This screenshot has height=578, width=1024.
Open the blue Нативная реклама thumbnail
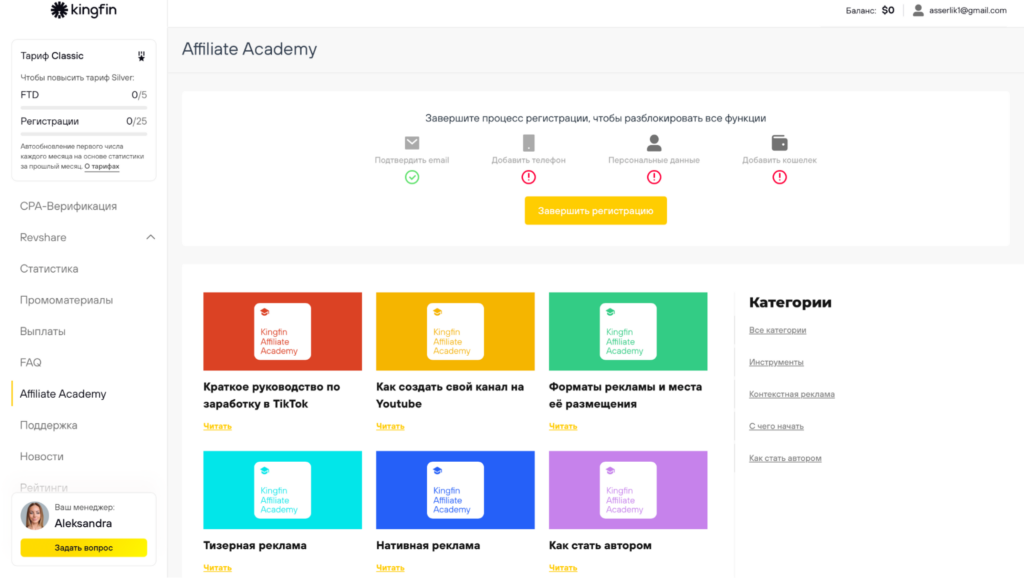(455, 490)
